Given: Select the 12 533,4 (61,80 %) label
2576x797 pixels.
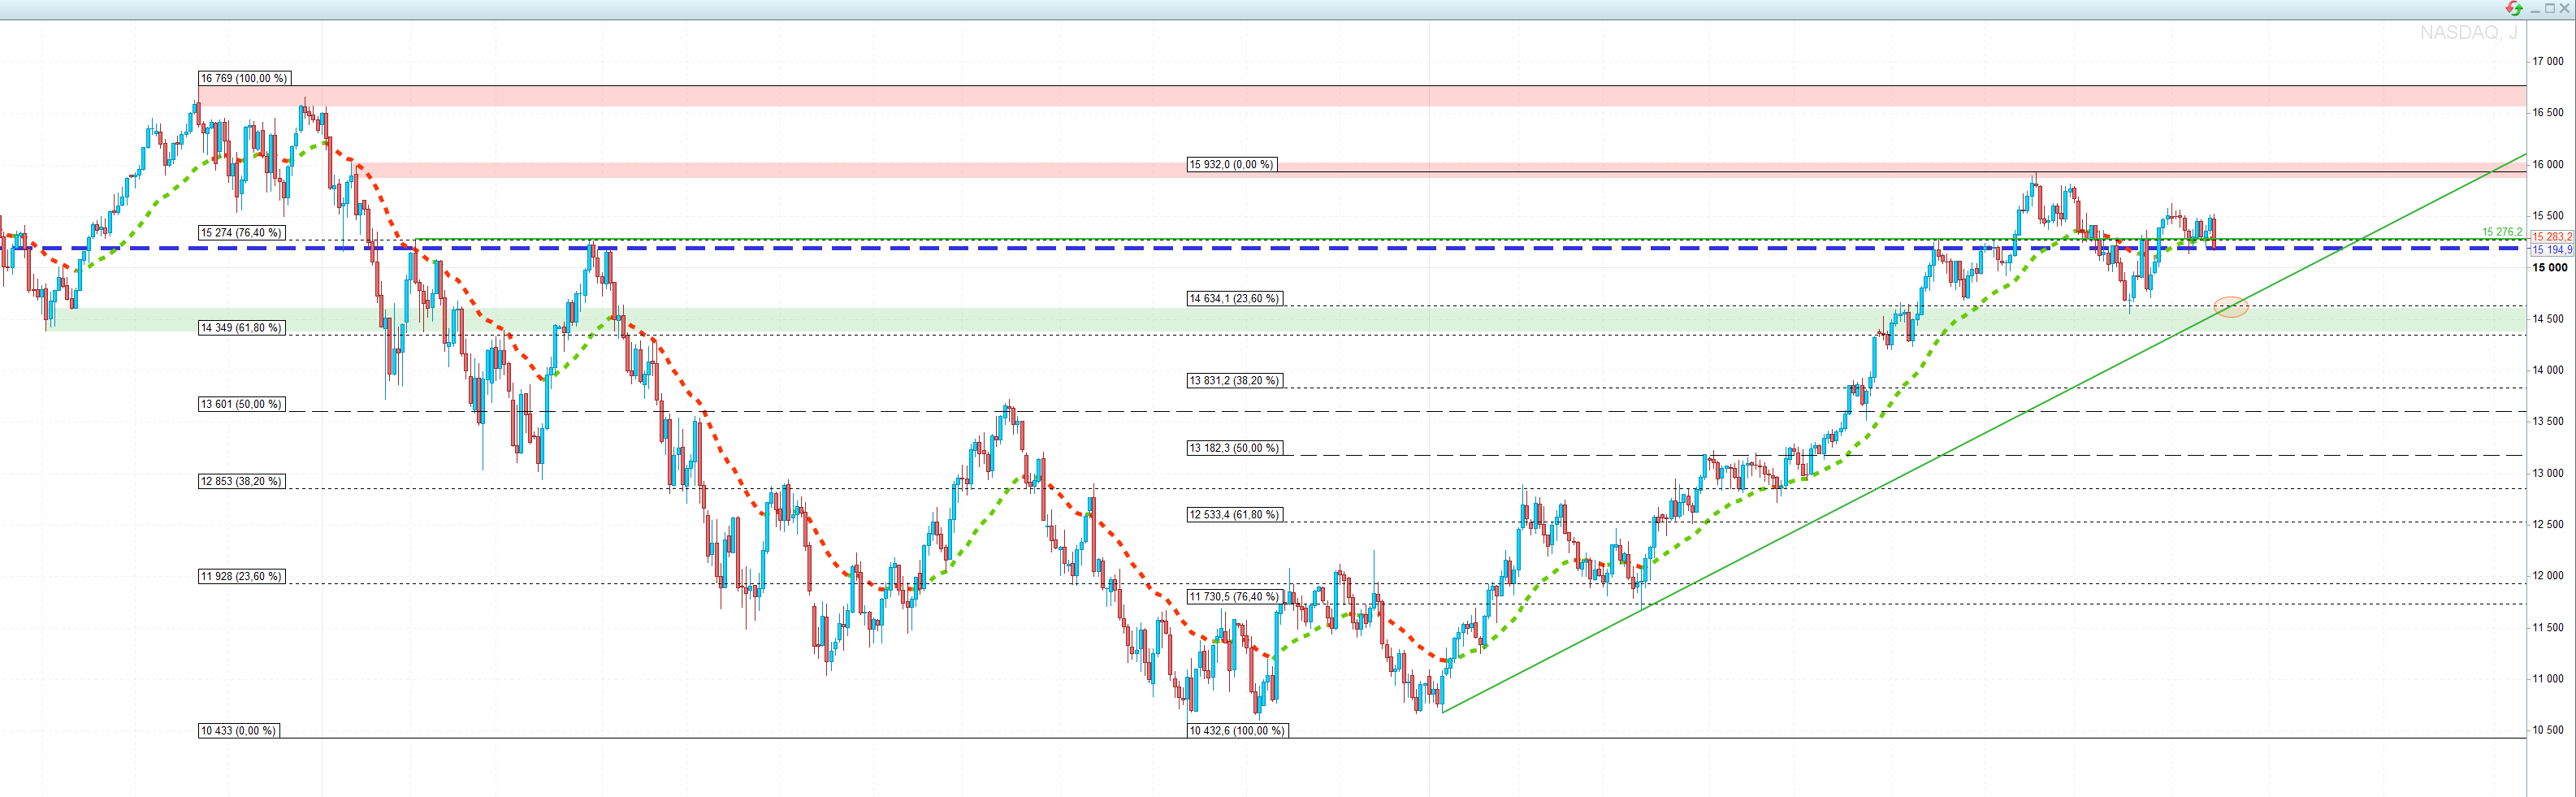Looking at the screenshot, I should 1234,514.
